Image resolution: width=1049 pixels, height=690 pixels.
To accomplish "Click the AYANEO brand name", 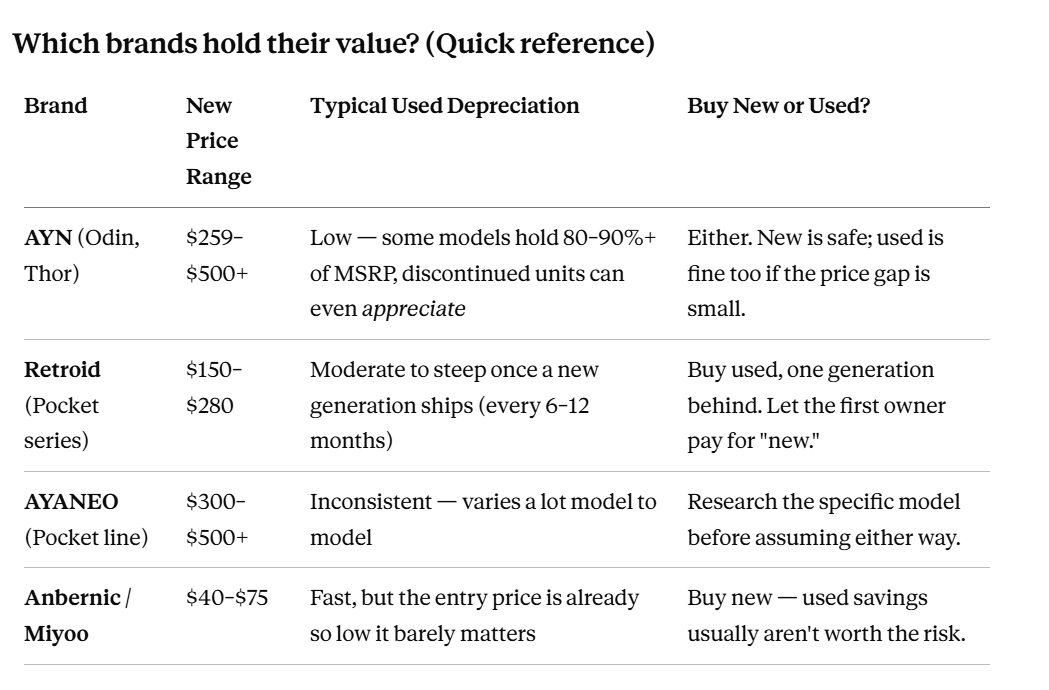I will 71,502.
